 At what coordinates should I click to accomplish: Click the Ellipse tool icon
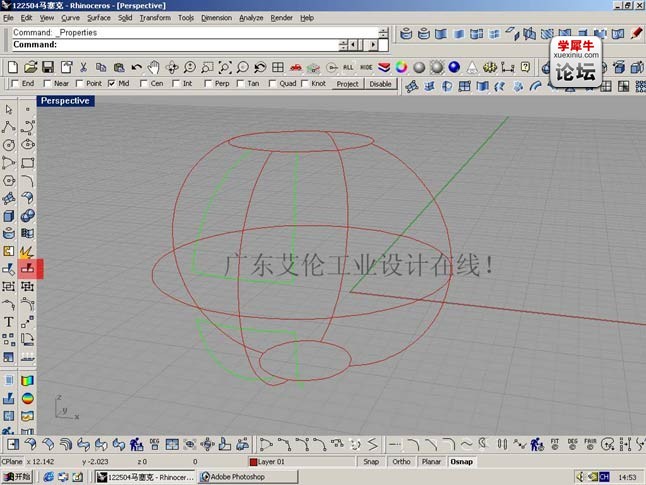pos(27,145)
